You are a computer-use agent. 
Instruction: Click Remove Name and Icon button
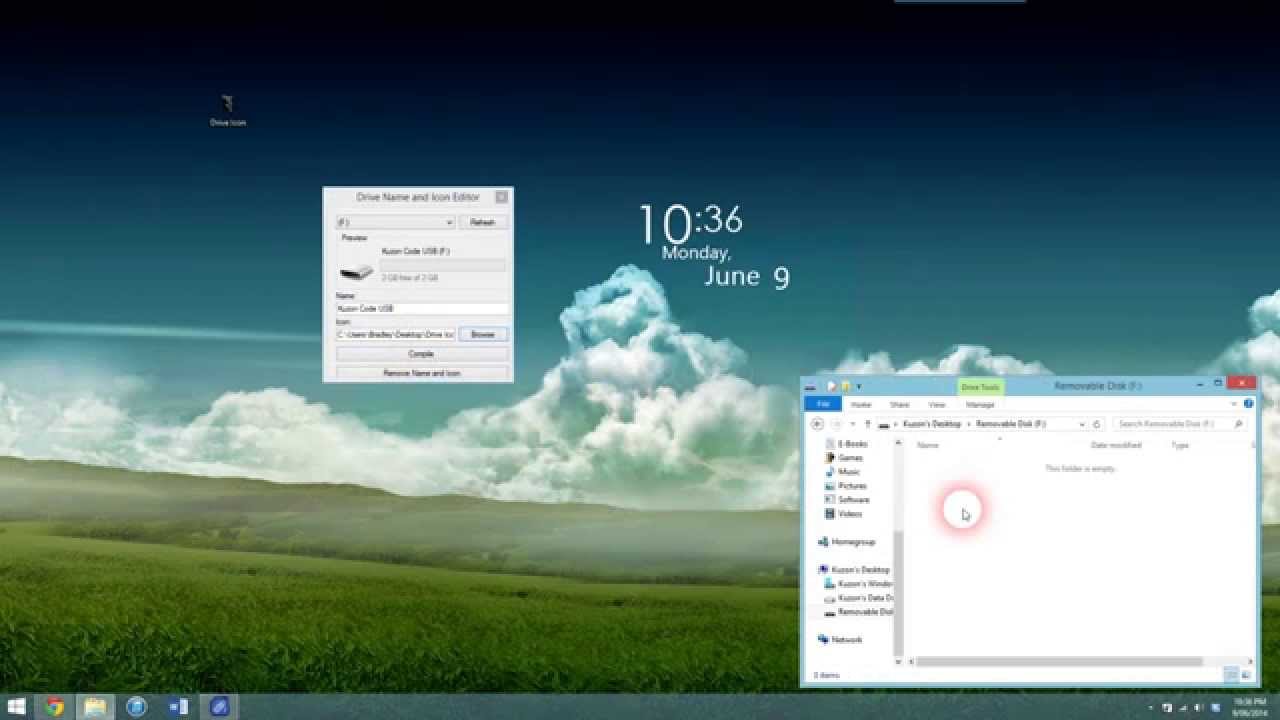422,373
